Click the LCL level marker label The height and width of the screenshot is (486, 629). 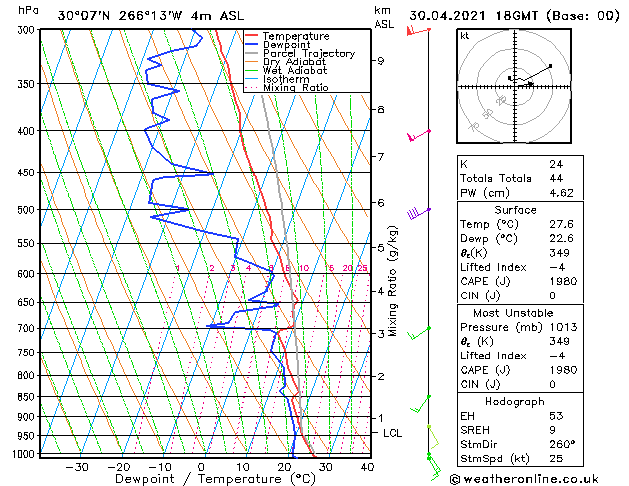(x=392, y=433)
